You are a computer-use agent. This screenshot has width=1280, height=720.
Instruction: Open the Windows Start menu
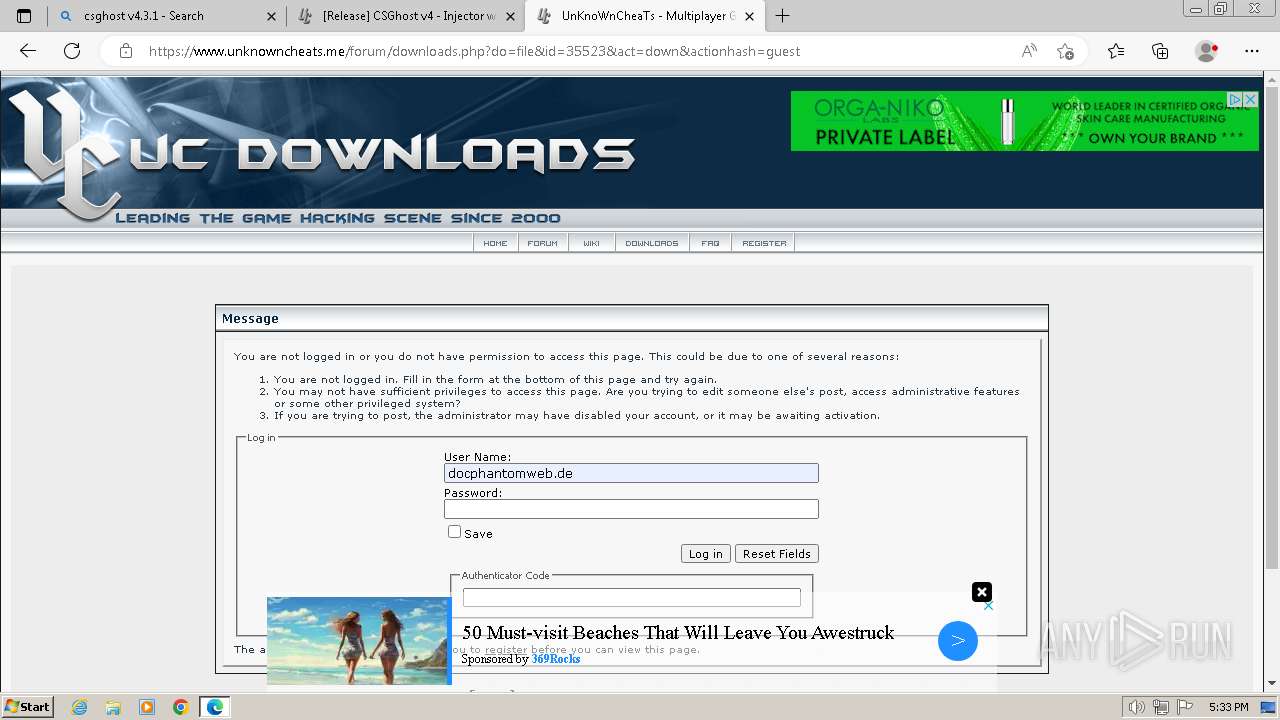pos(28,707)
